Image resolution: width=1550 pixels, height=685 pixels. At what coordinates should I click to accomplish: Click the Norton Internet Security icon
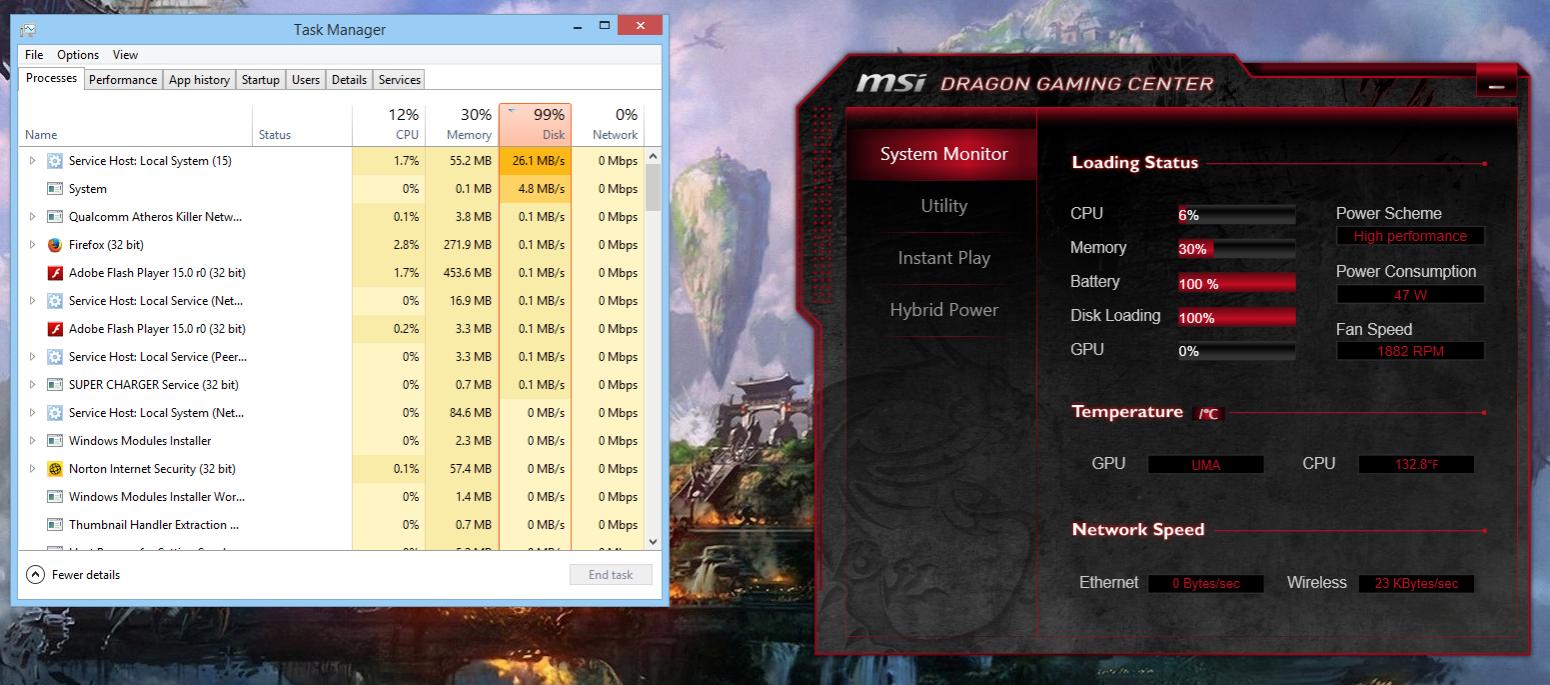55,469
